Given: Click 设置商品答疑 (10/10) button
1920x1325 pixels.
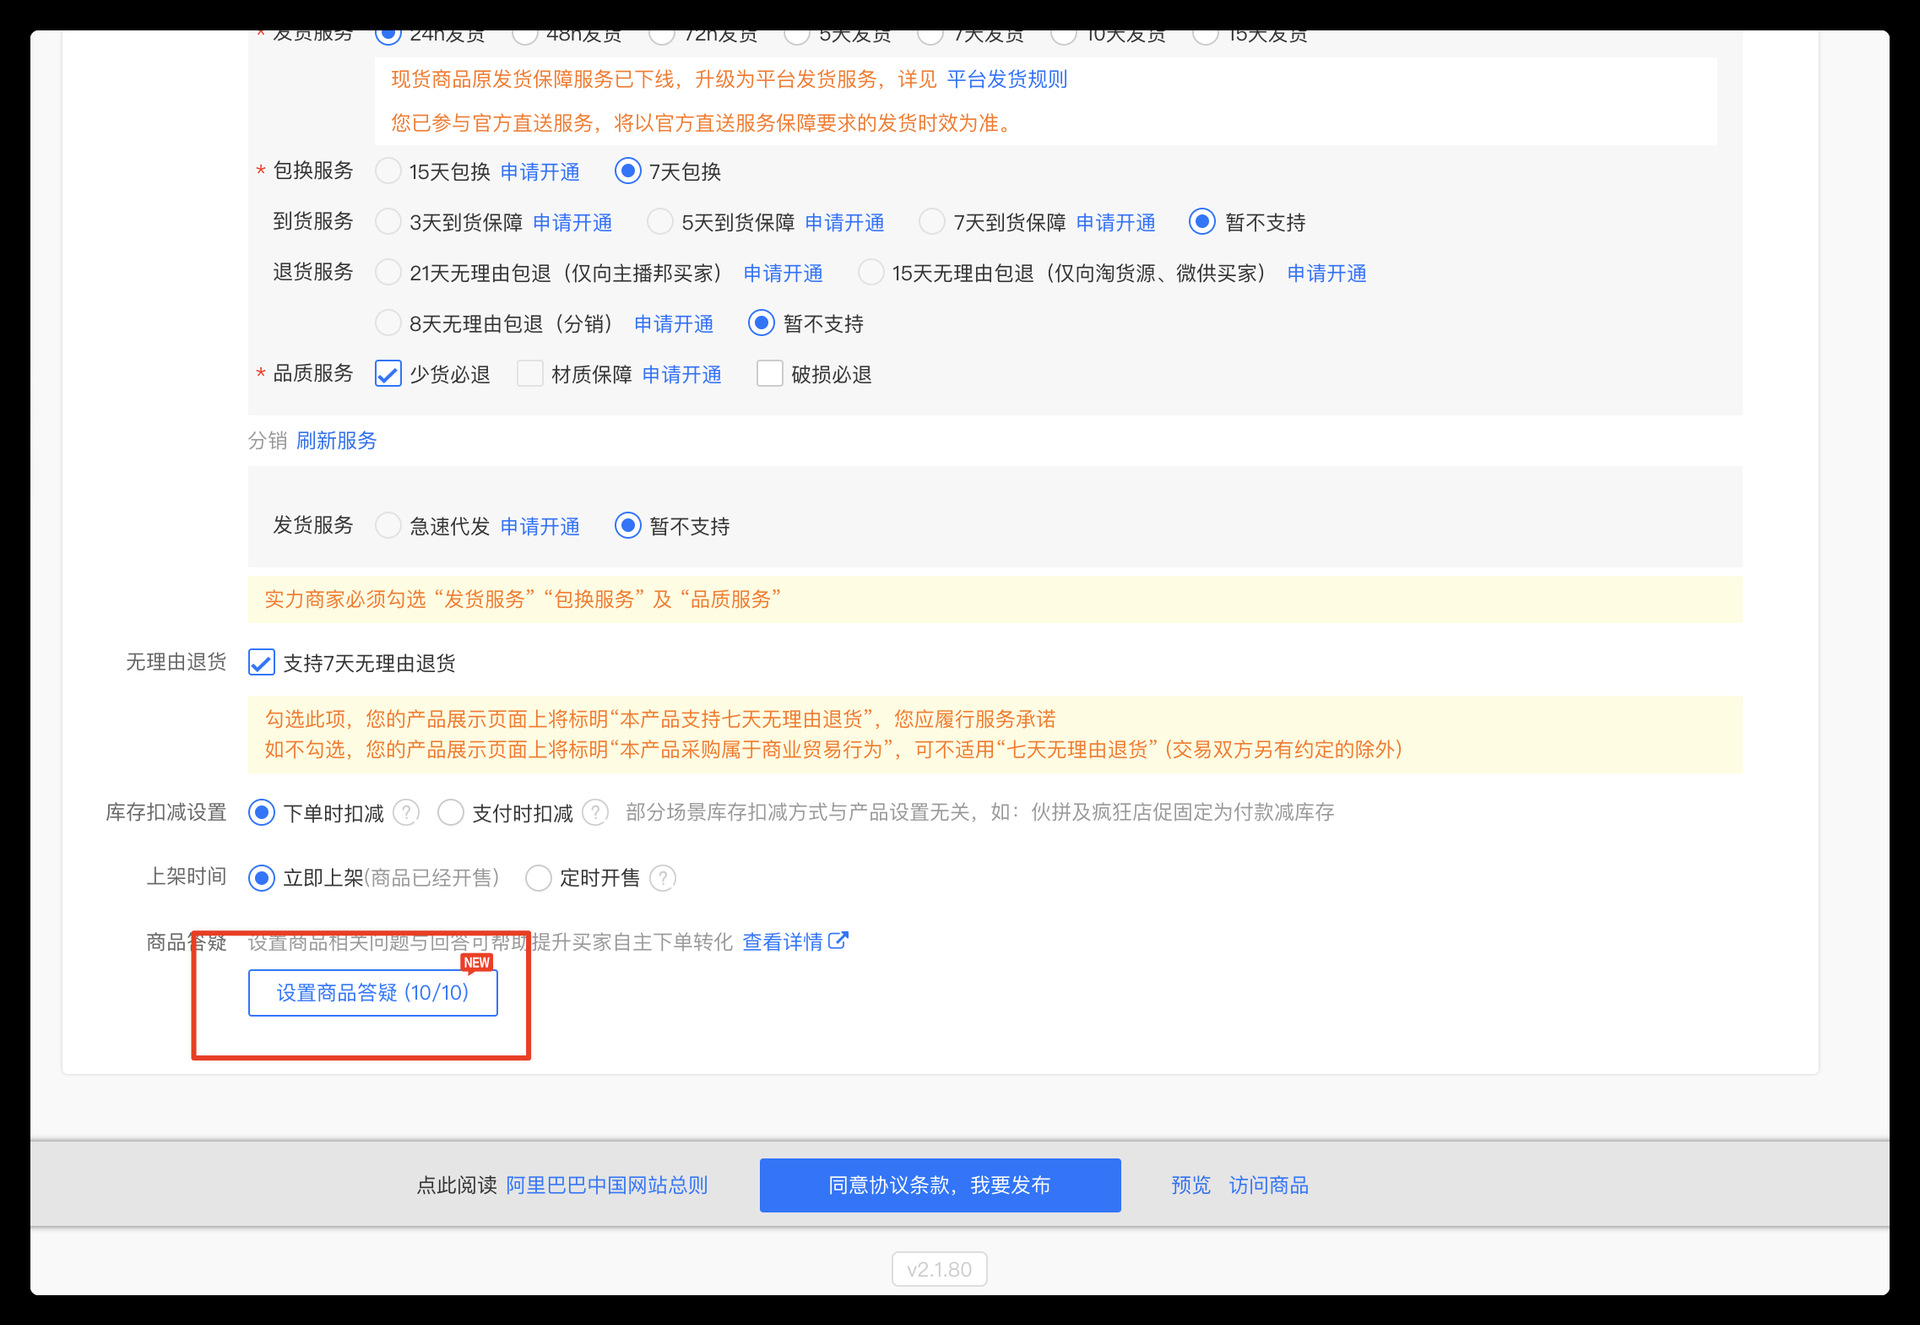Looking at the screenshot, I should 372,993.
